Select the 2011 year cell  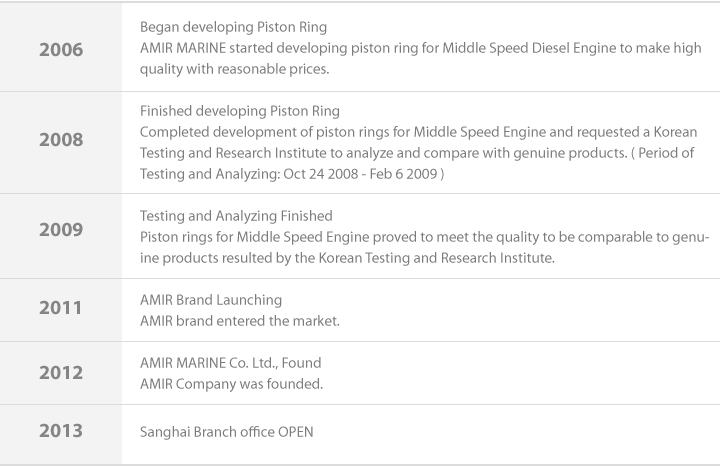pyautogui.click(x=61, y=309)
